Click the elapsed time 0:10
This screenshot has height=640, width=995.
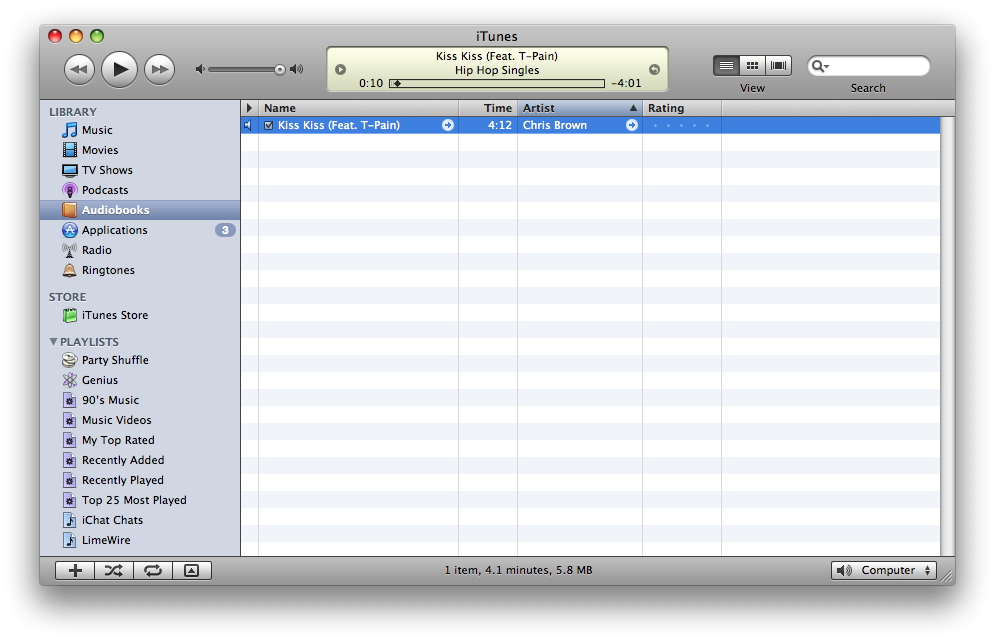click(371, 83)
